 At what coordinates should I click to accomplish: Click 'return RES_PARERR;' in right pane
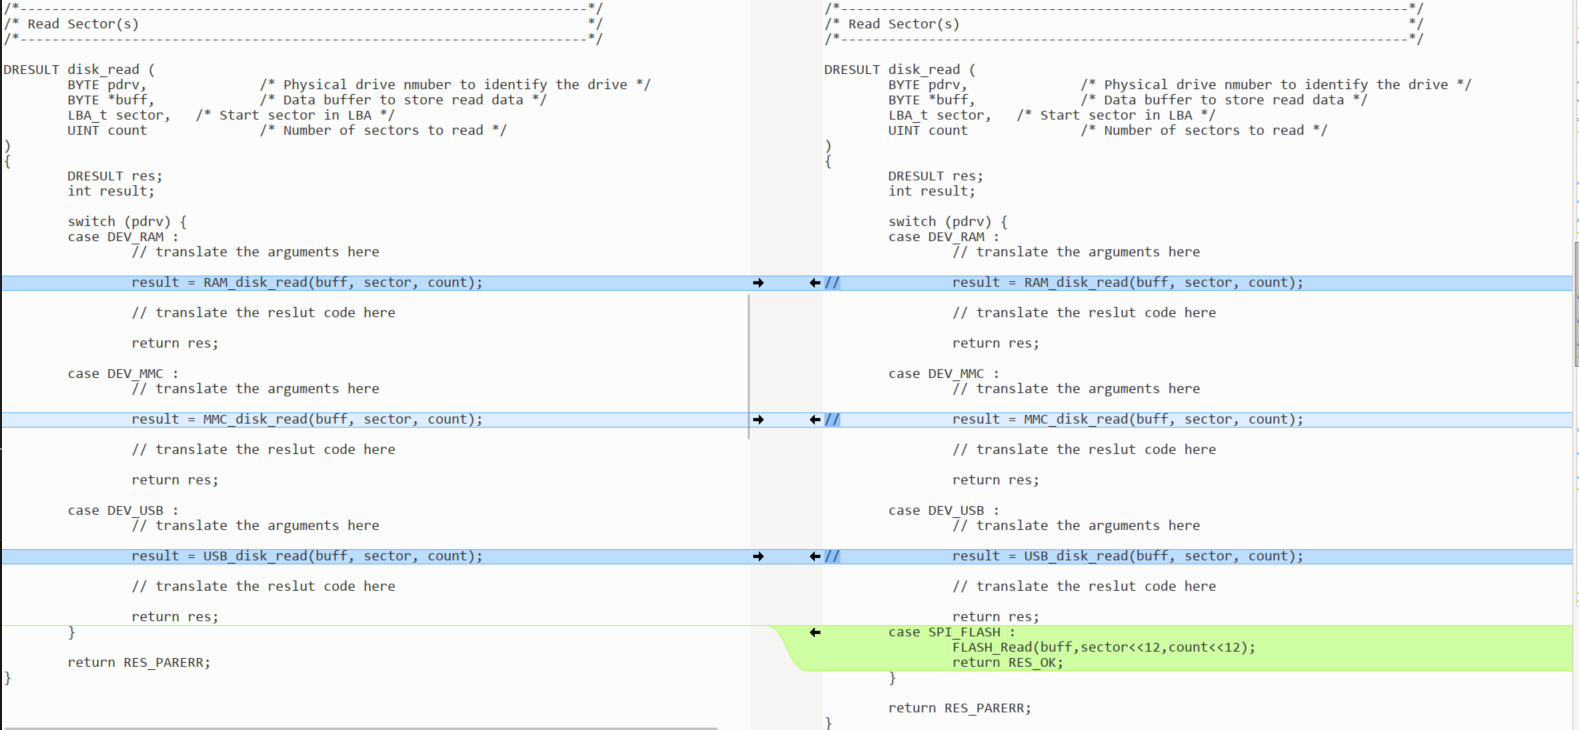coord(960,708)
